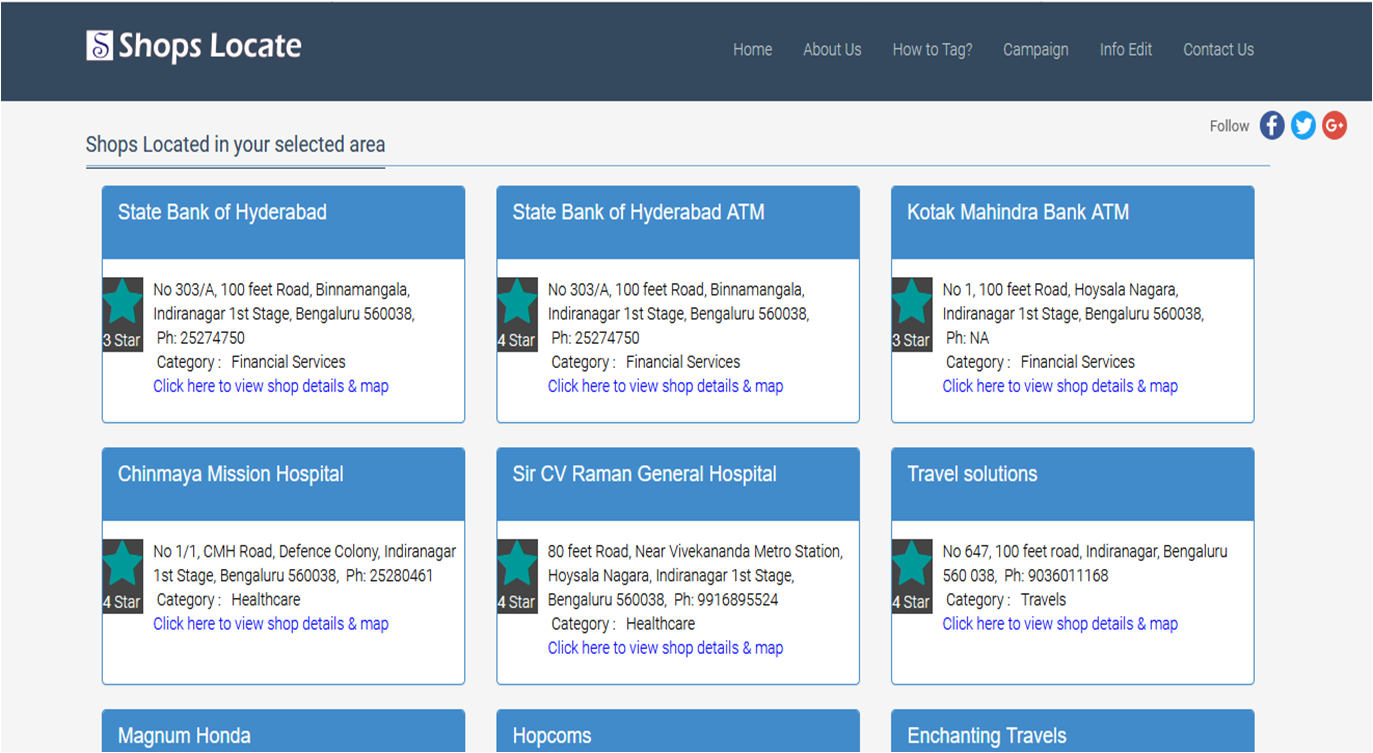The image size is (1373, 753).
Task: Open the Google Plus follow icon
Action: 1334,125
